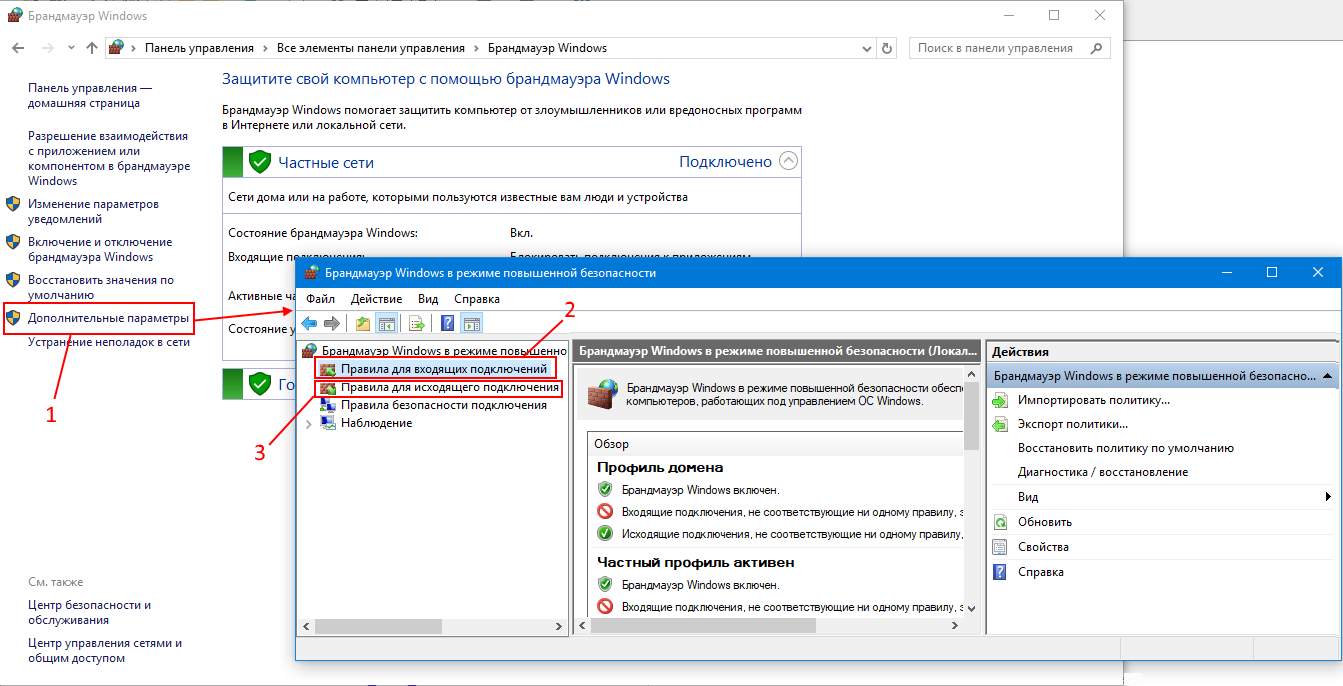The width and height of the screenshot is (1343, 686).
Task: Collapse the Частные сети section chevron
Action: pos(788,161)
